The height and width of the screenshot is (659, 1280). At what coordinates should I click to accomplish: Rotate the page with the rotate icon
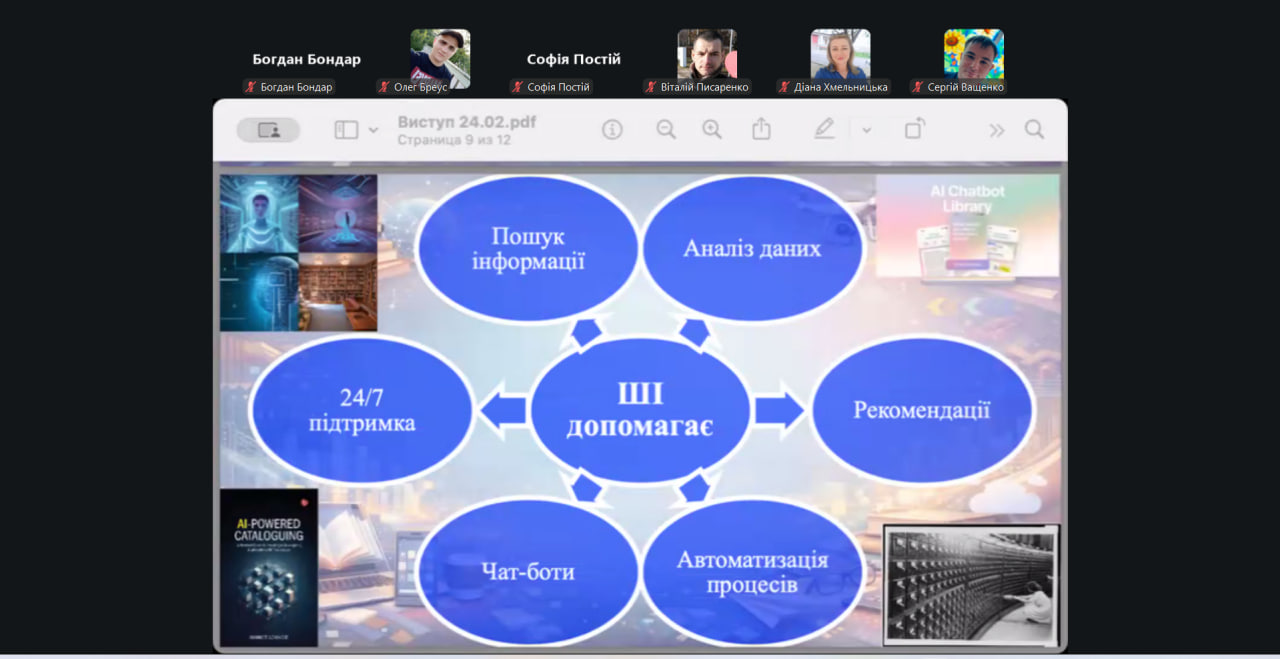(914, 130)
